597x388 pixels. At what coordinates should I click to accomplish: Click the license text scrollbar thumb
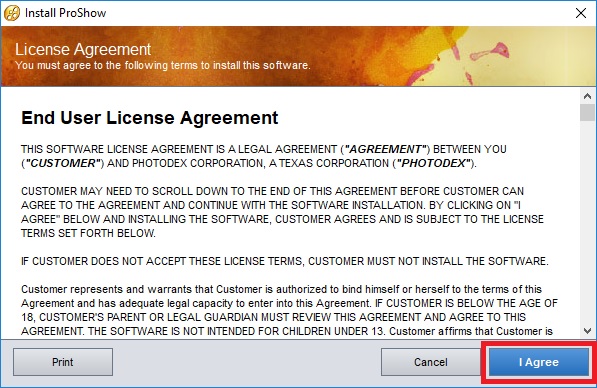(x=587, y=113)
